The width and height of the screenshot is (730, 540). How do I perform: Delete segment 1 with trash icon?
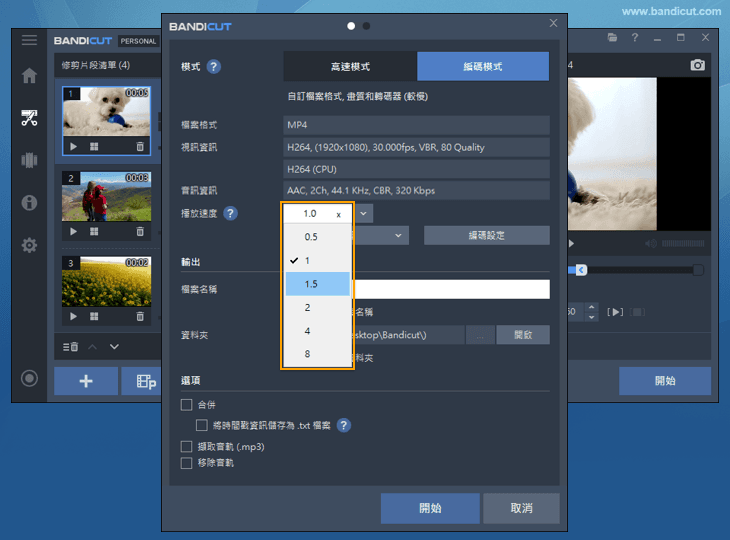[x=140, y=147]
